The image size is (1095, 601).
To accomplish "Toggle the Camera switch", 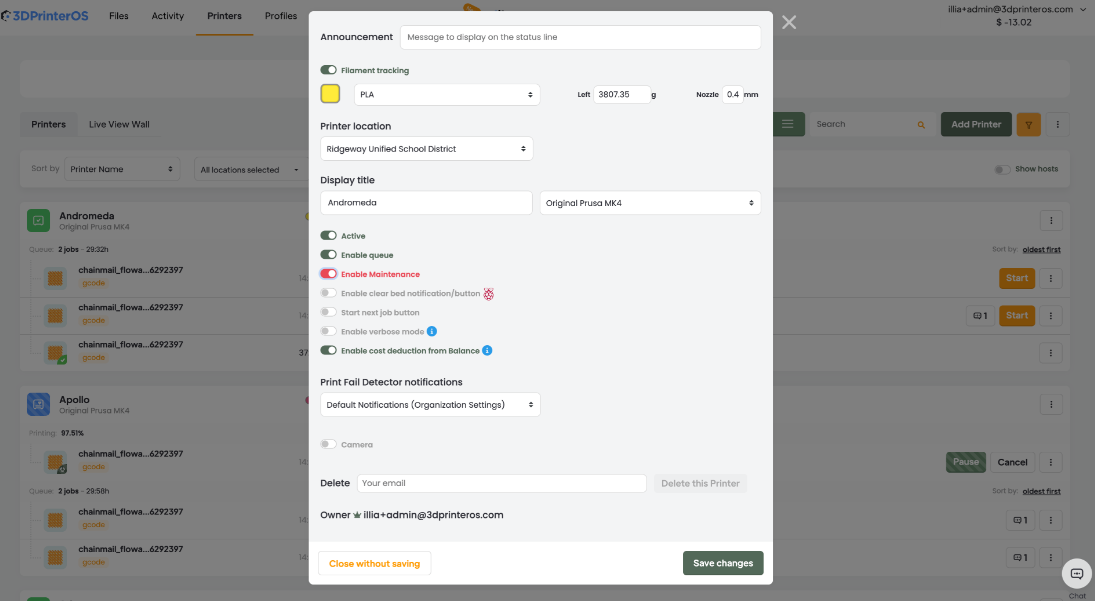I will 328,444.
